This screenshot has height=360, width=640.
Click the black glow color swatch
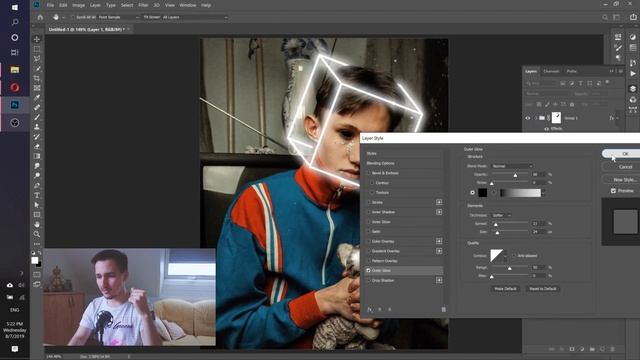482,192
